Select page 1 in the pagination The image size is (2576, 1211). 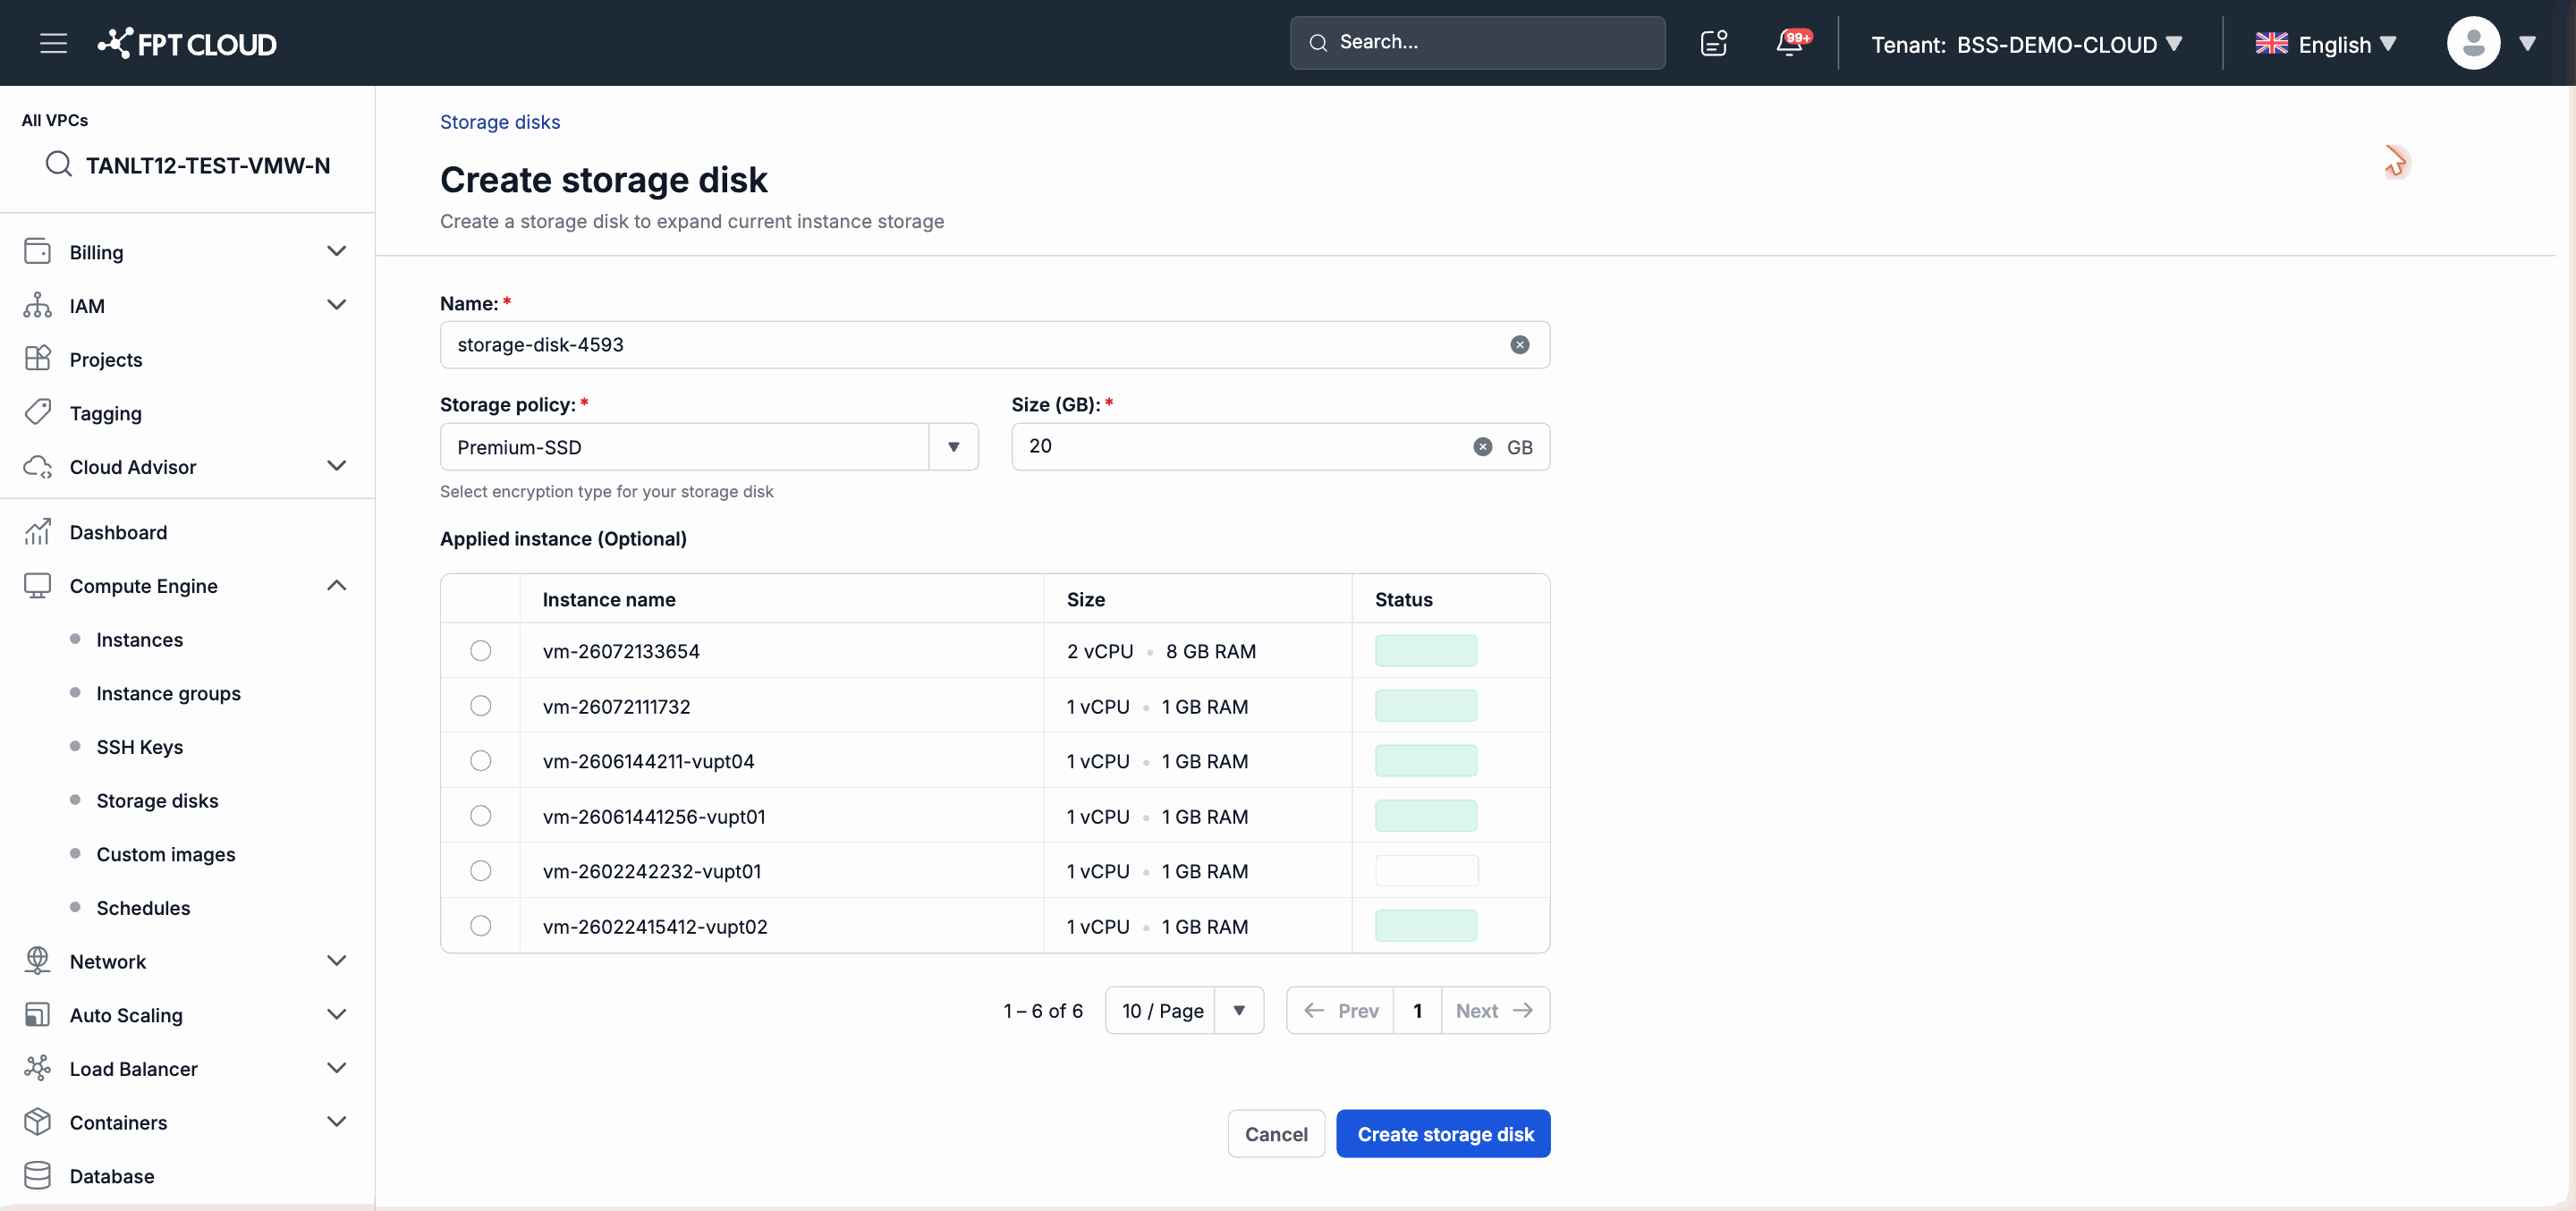(1417, 1010)
